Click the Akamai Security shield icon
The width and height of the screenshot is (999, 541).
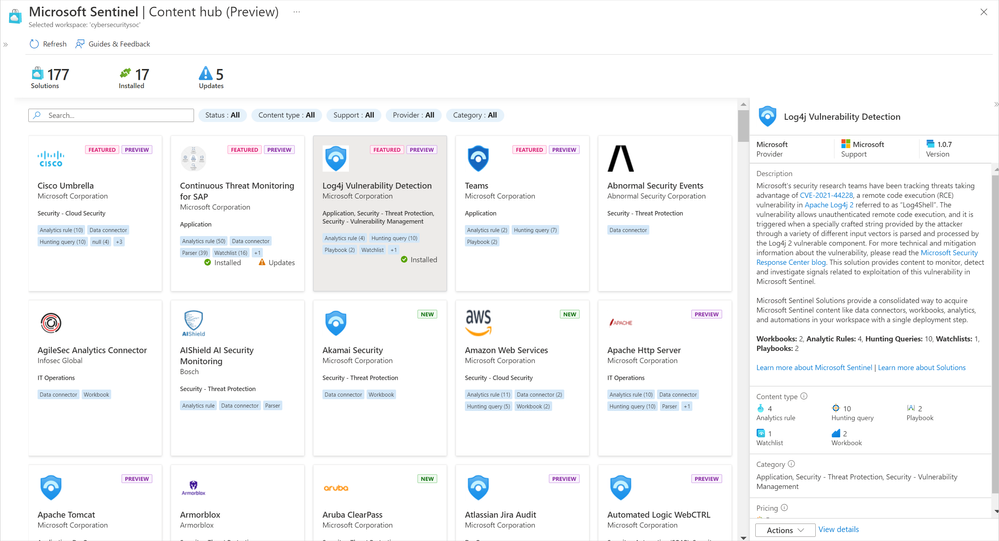pos(336,323)
